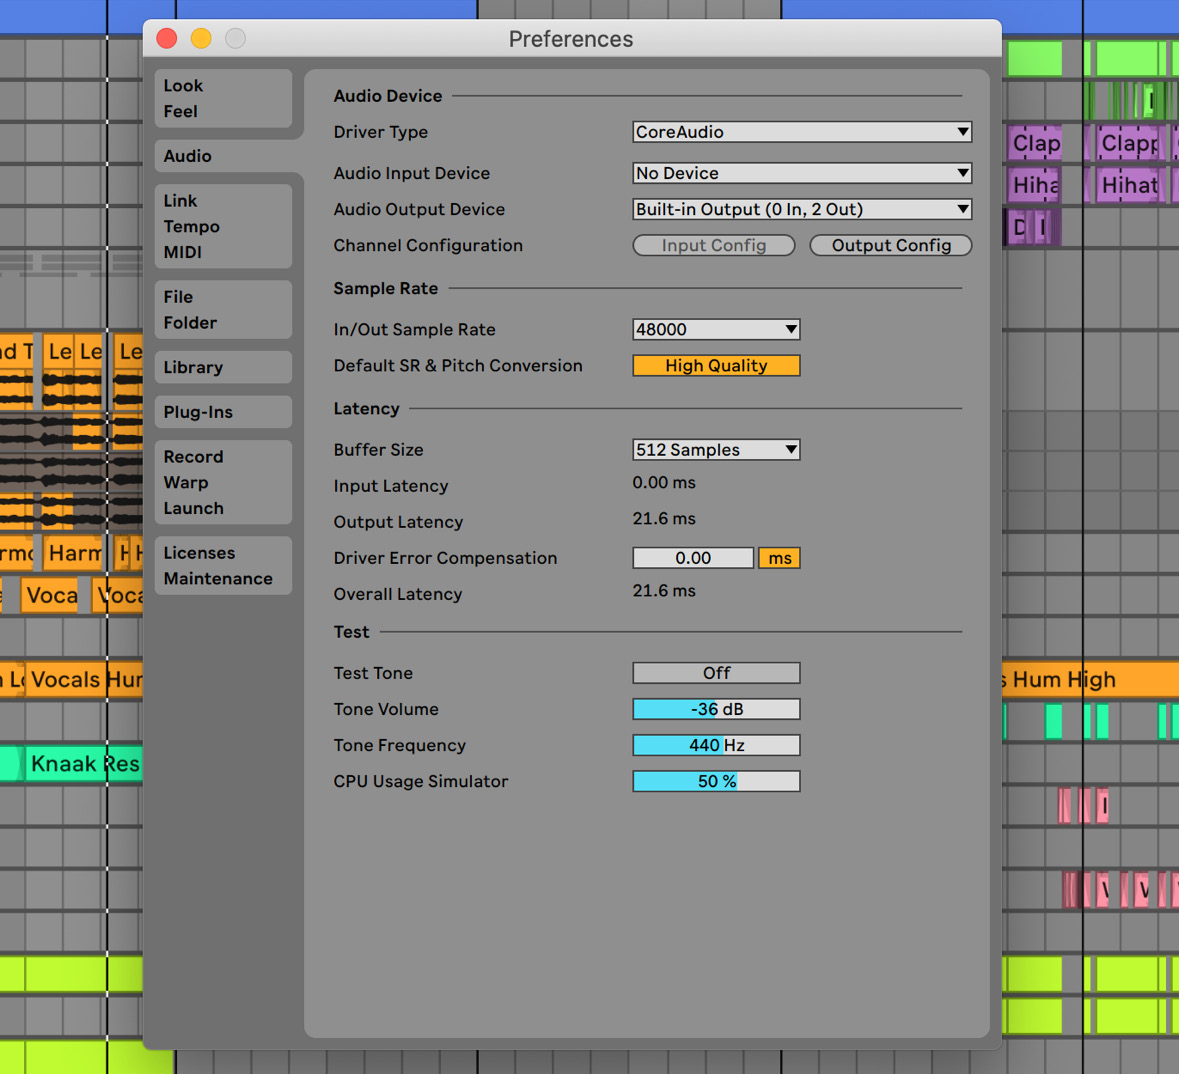
Task: Expand the Audio Input Device dropdown
Action: click(x=802, y=173)
